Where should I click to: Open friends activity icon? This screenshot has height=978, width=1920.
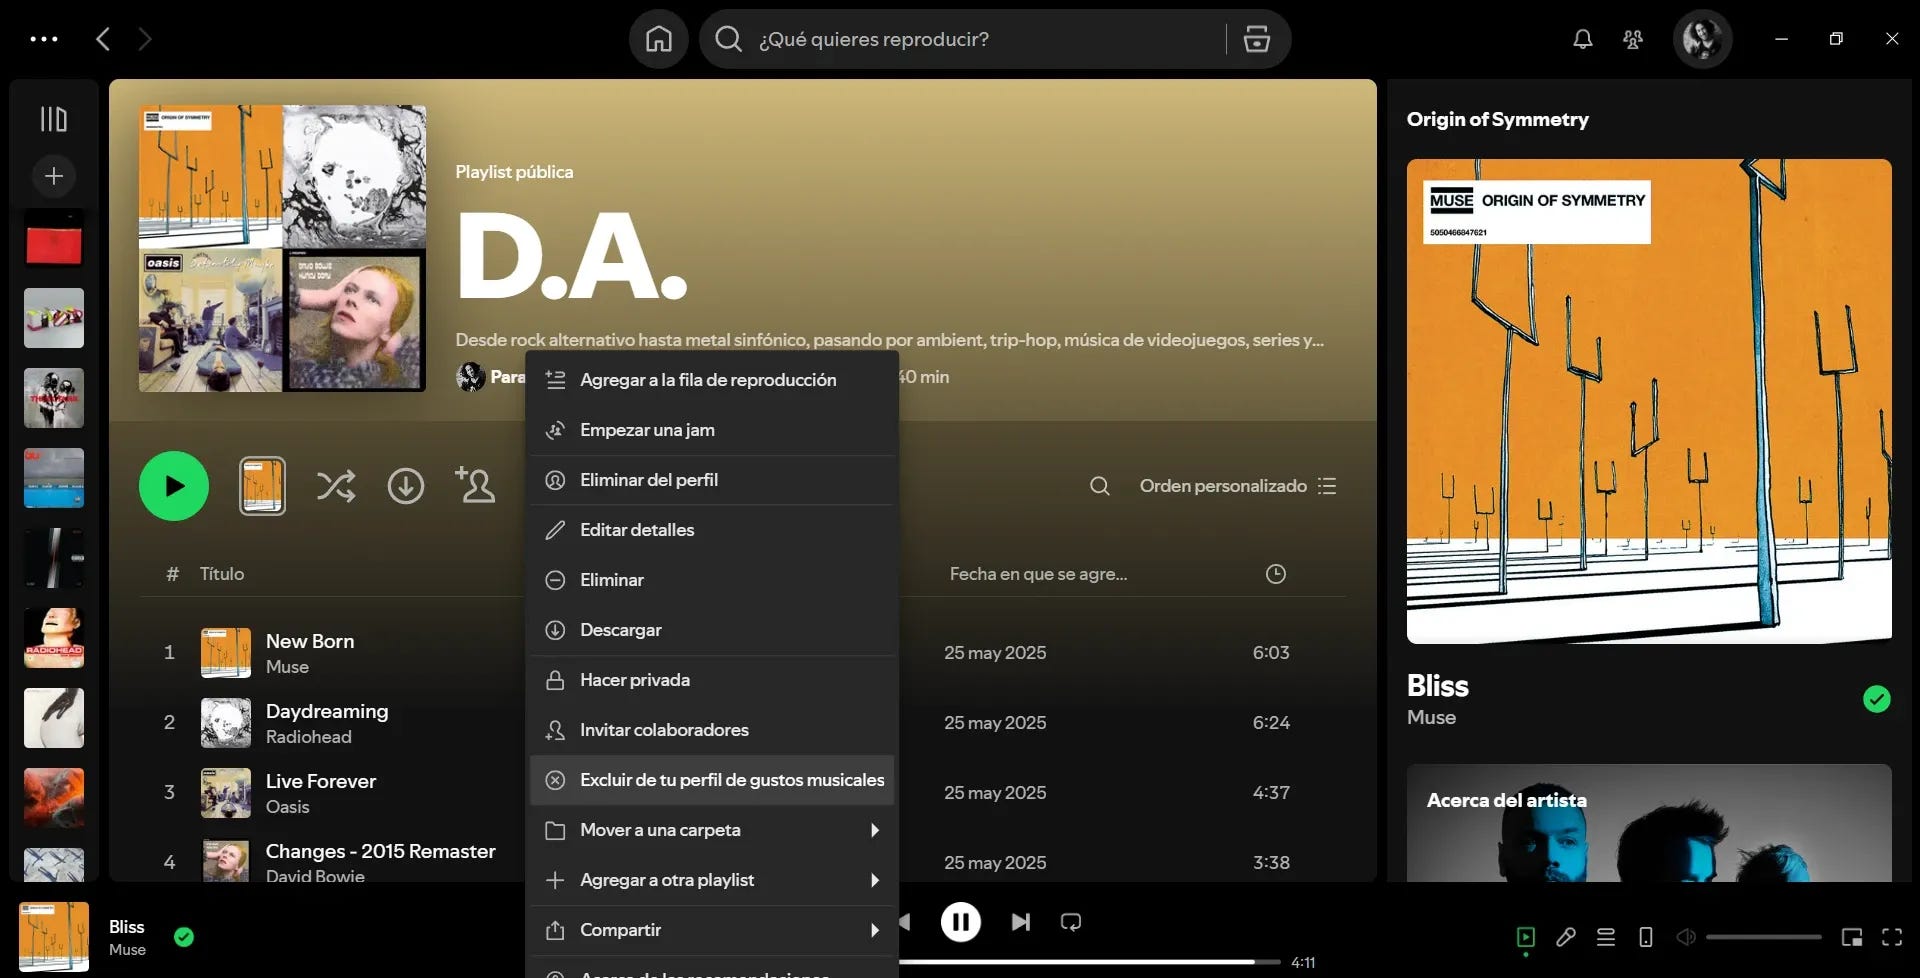pos(1633,39)
